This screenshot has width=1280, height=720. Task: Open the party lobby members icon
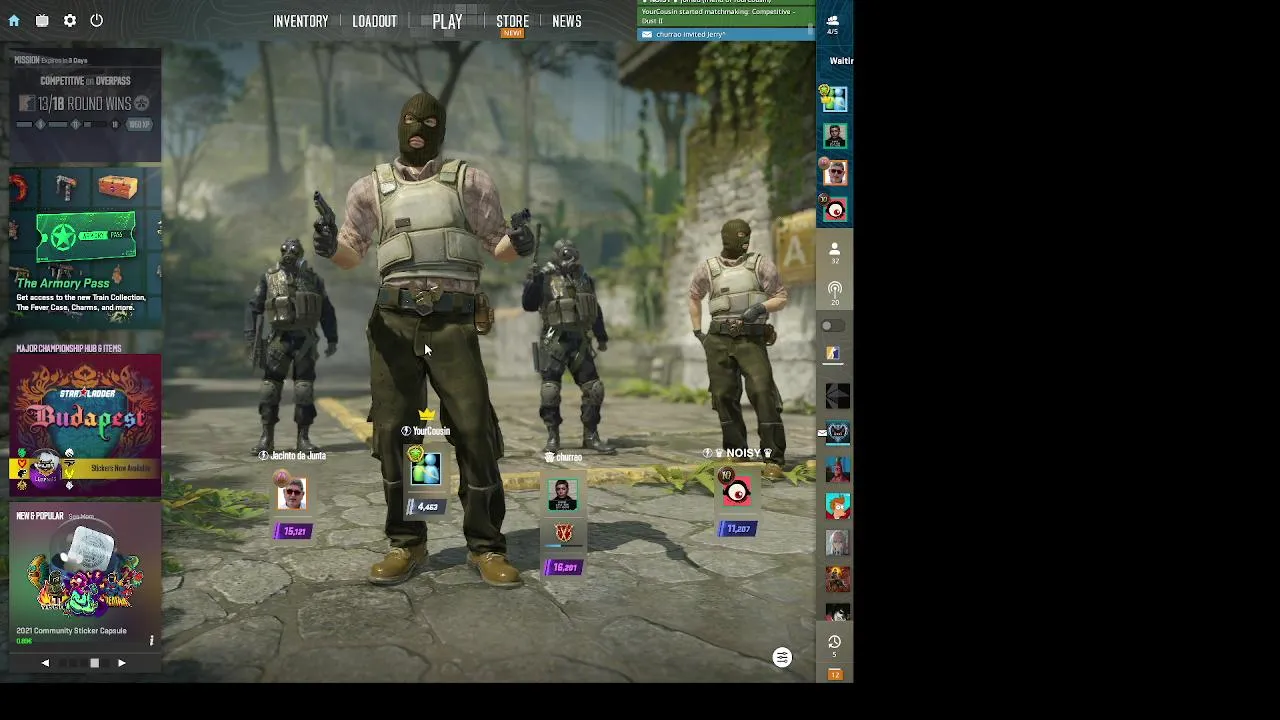832,24
